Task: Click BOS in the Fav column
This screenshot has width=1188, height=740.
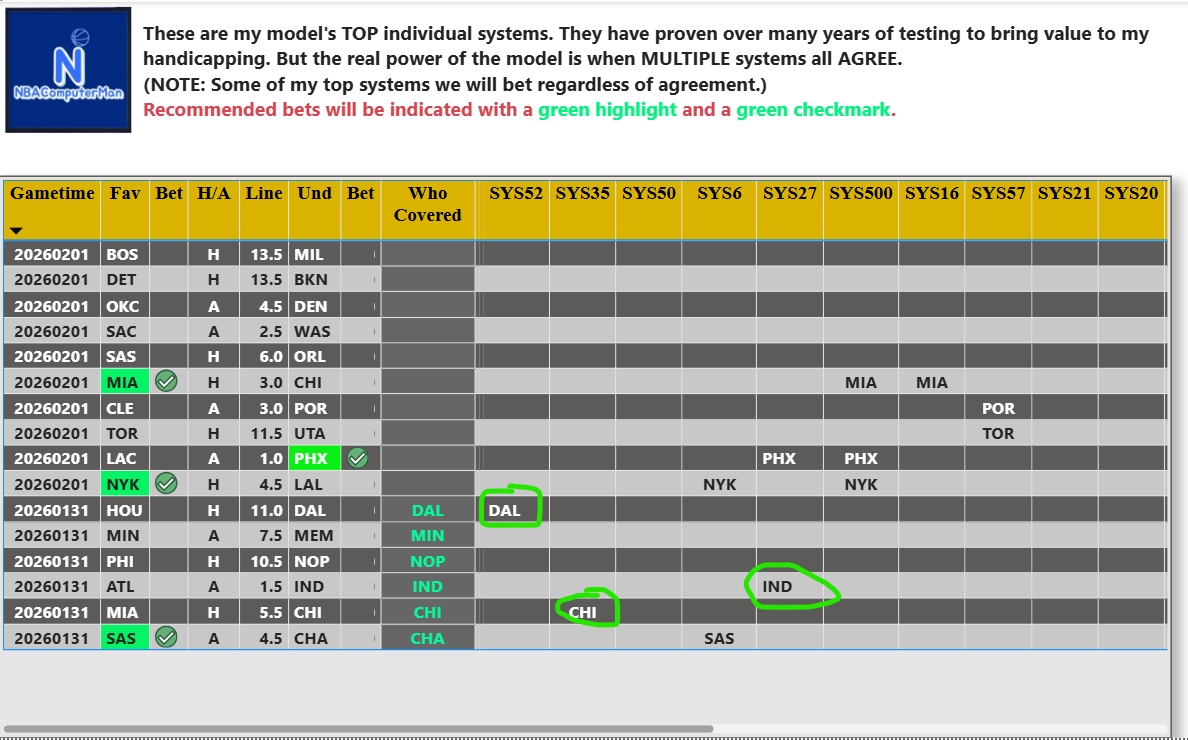Action: (x=124, y=254)
